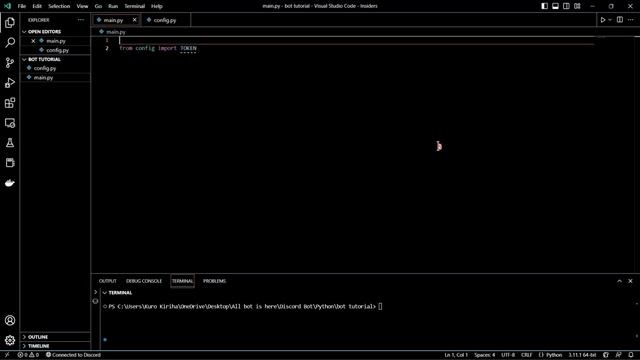This screenshot has height=360, width=640.
Task: Open the Docker whale view
Action: click(10, 183)
